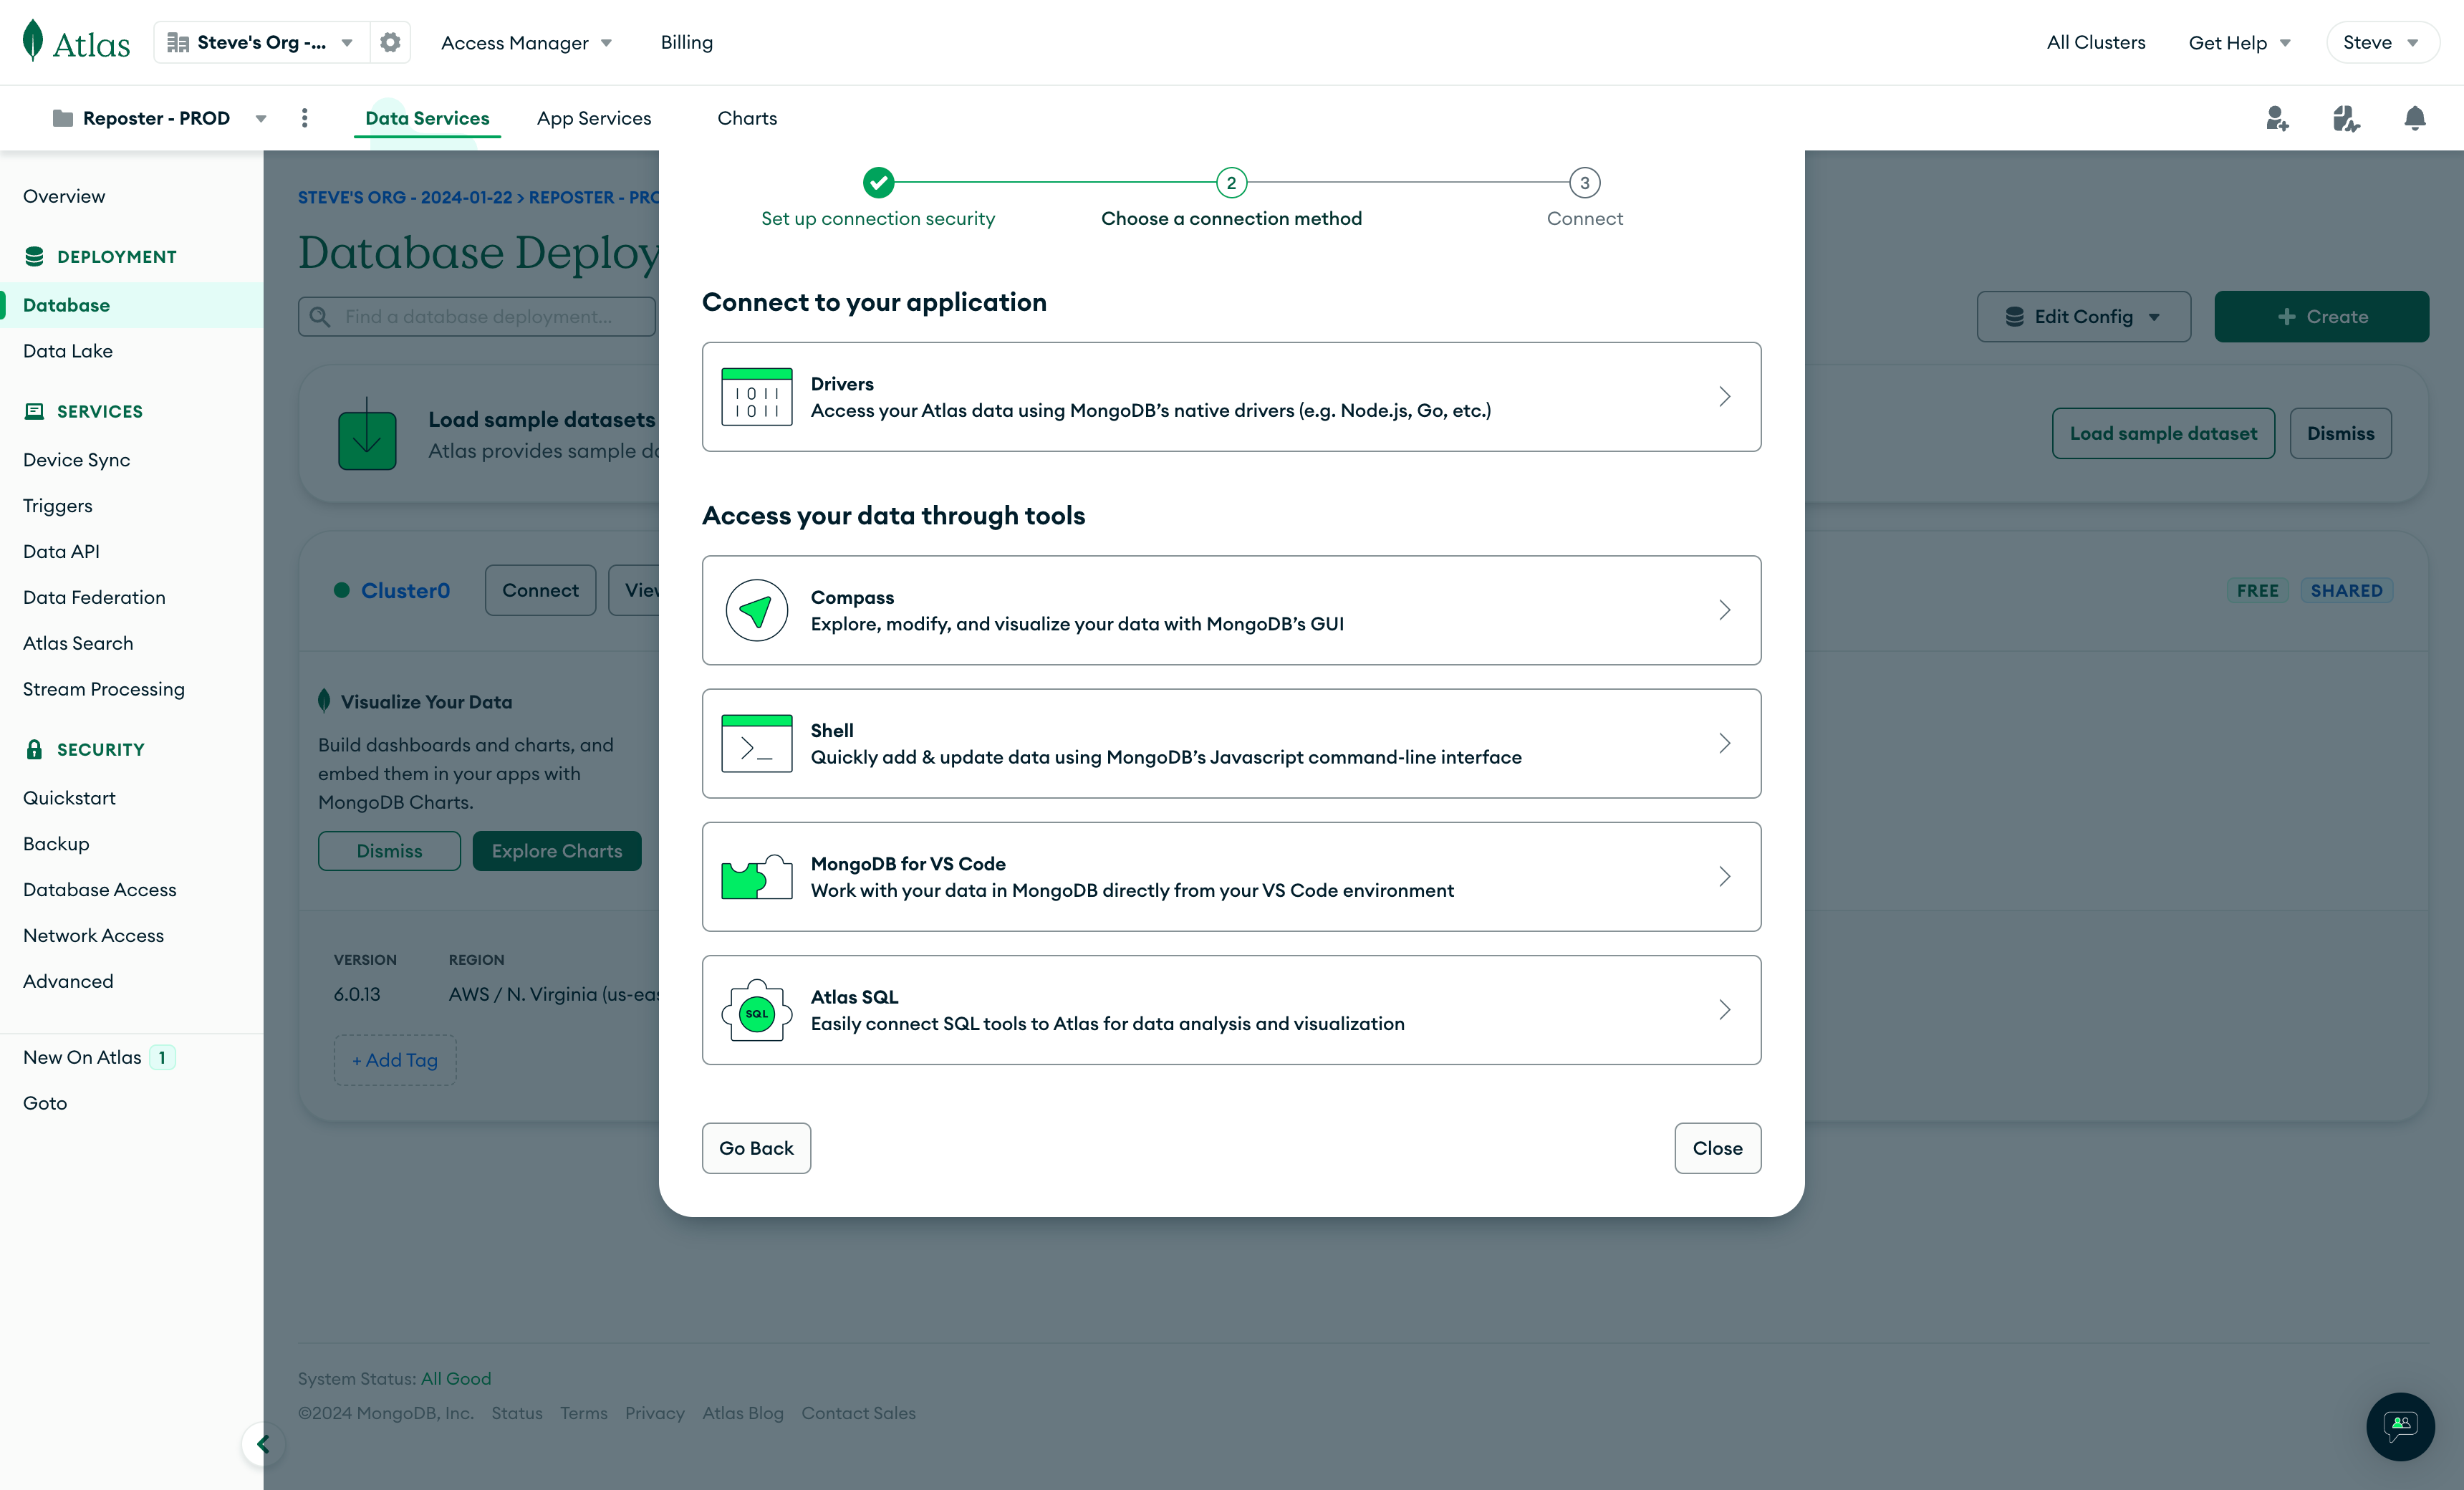Click the Add Tag button
Viewport: 2464px width, 1490px height.
[395, 1060]
